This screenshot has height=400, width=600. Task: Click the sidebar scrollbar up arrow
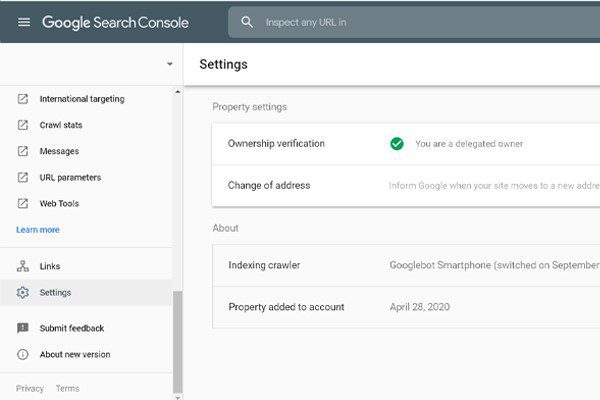click(177, 92)
